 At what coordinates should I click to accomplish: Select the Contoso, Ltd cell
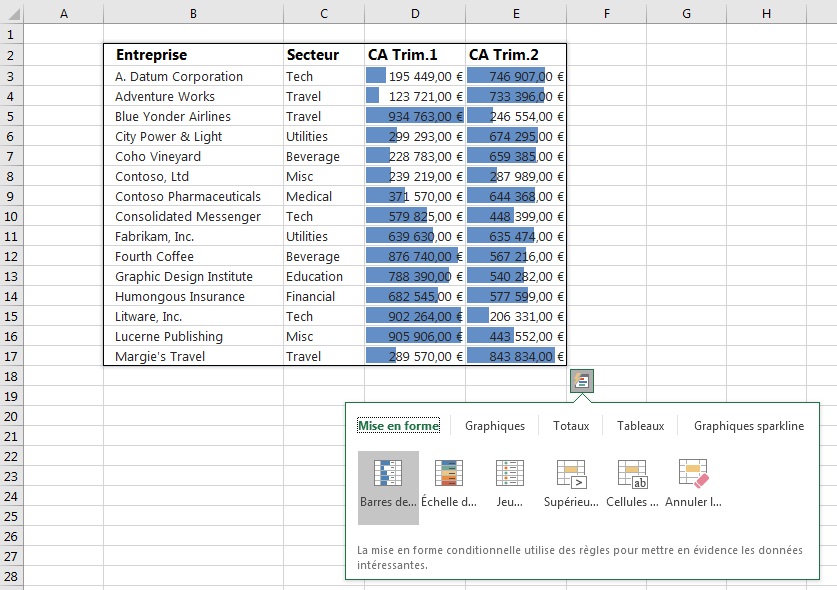[x=193, y=176]
